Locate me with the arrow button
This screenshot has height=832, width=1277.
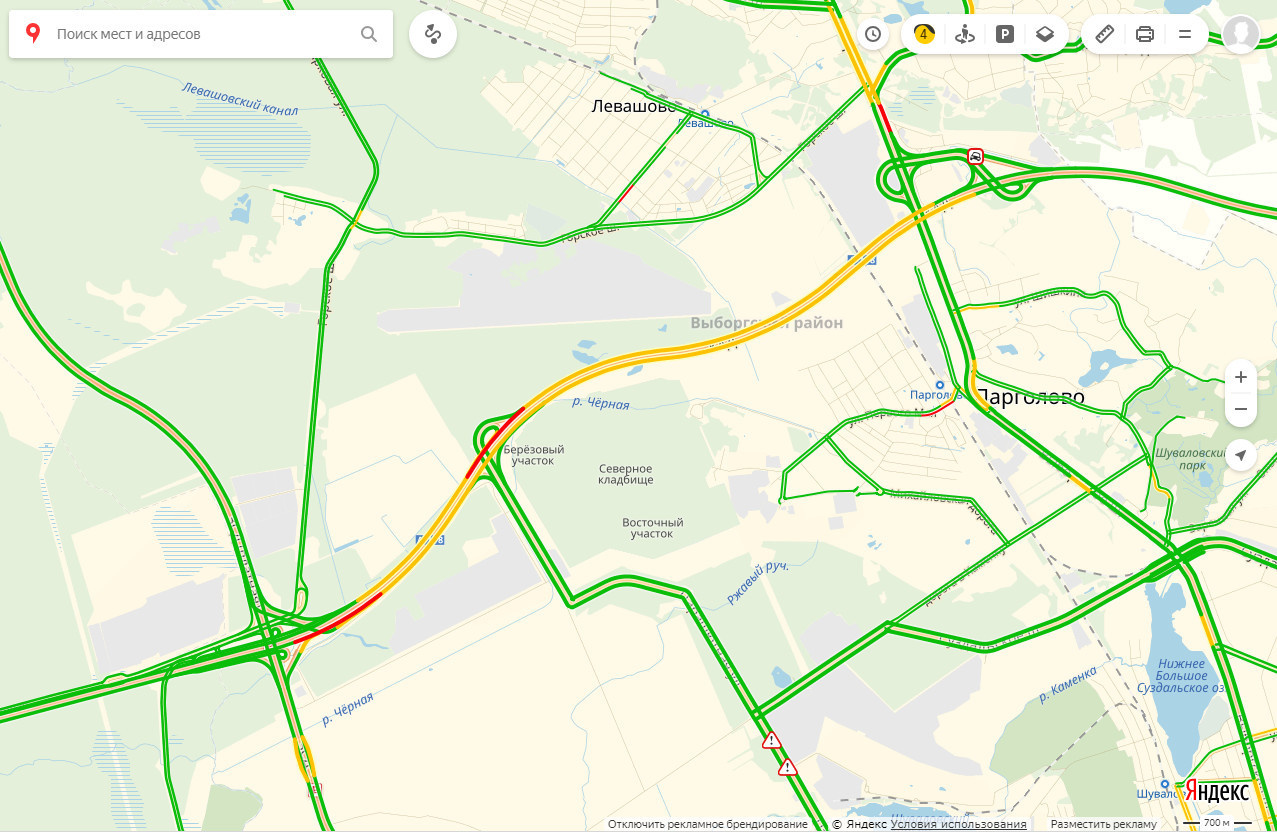point(1241,455)
